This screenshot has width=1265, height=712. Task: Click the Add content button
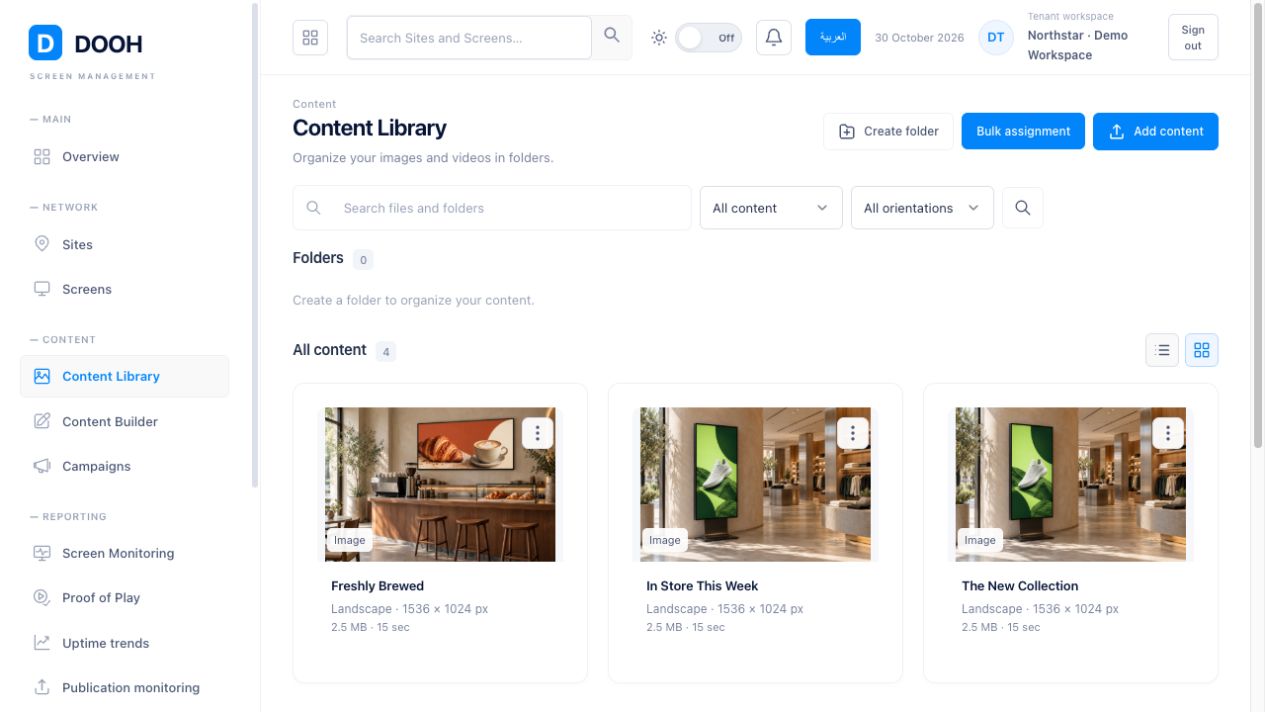point(1156,131)
